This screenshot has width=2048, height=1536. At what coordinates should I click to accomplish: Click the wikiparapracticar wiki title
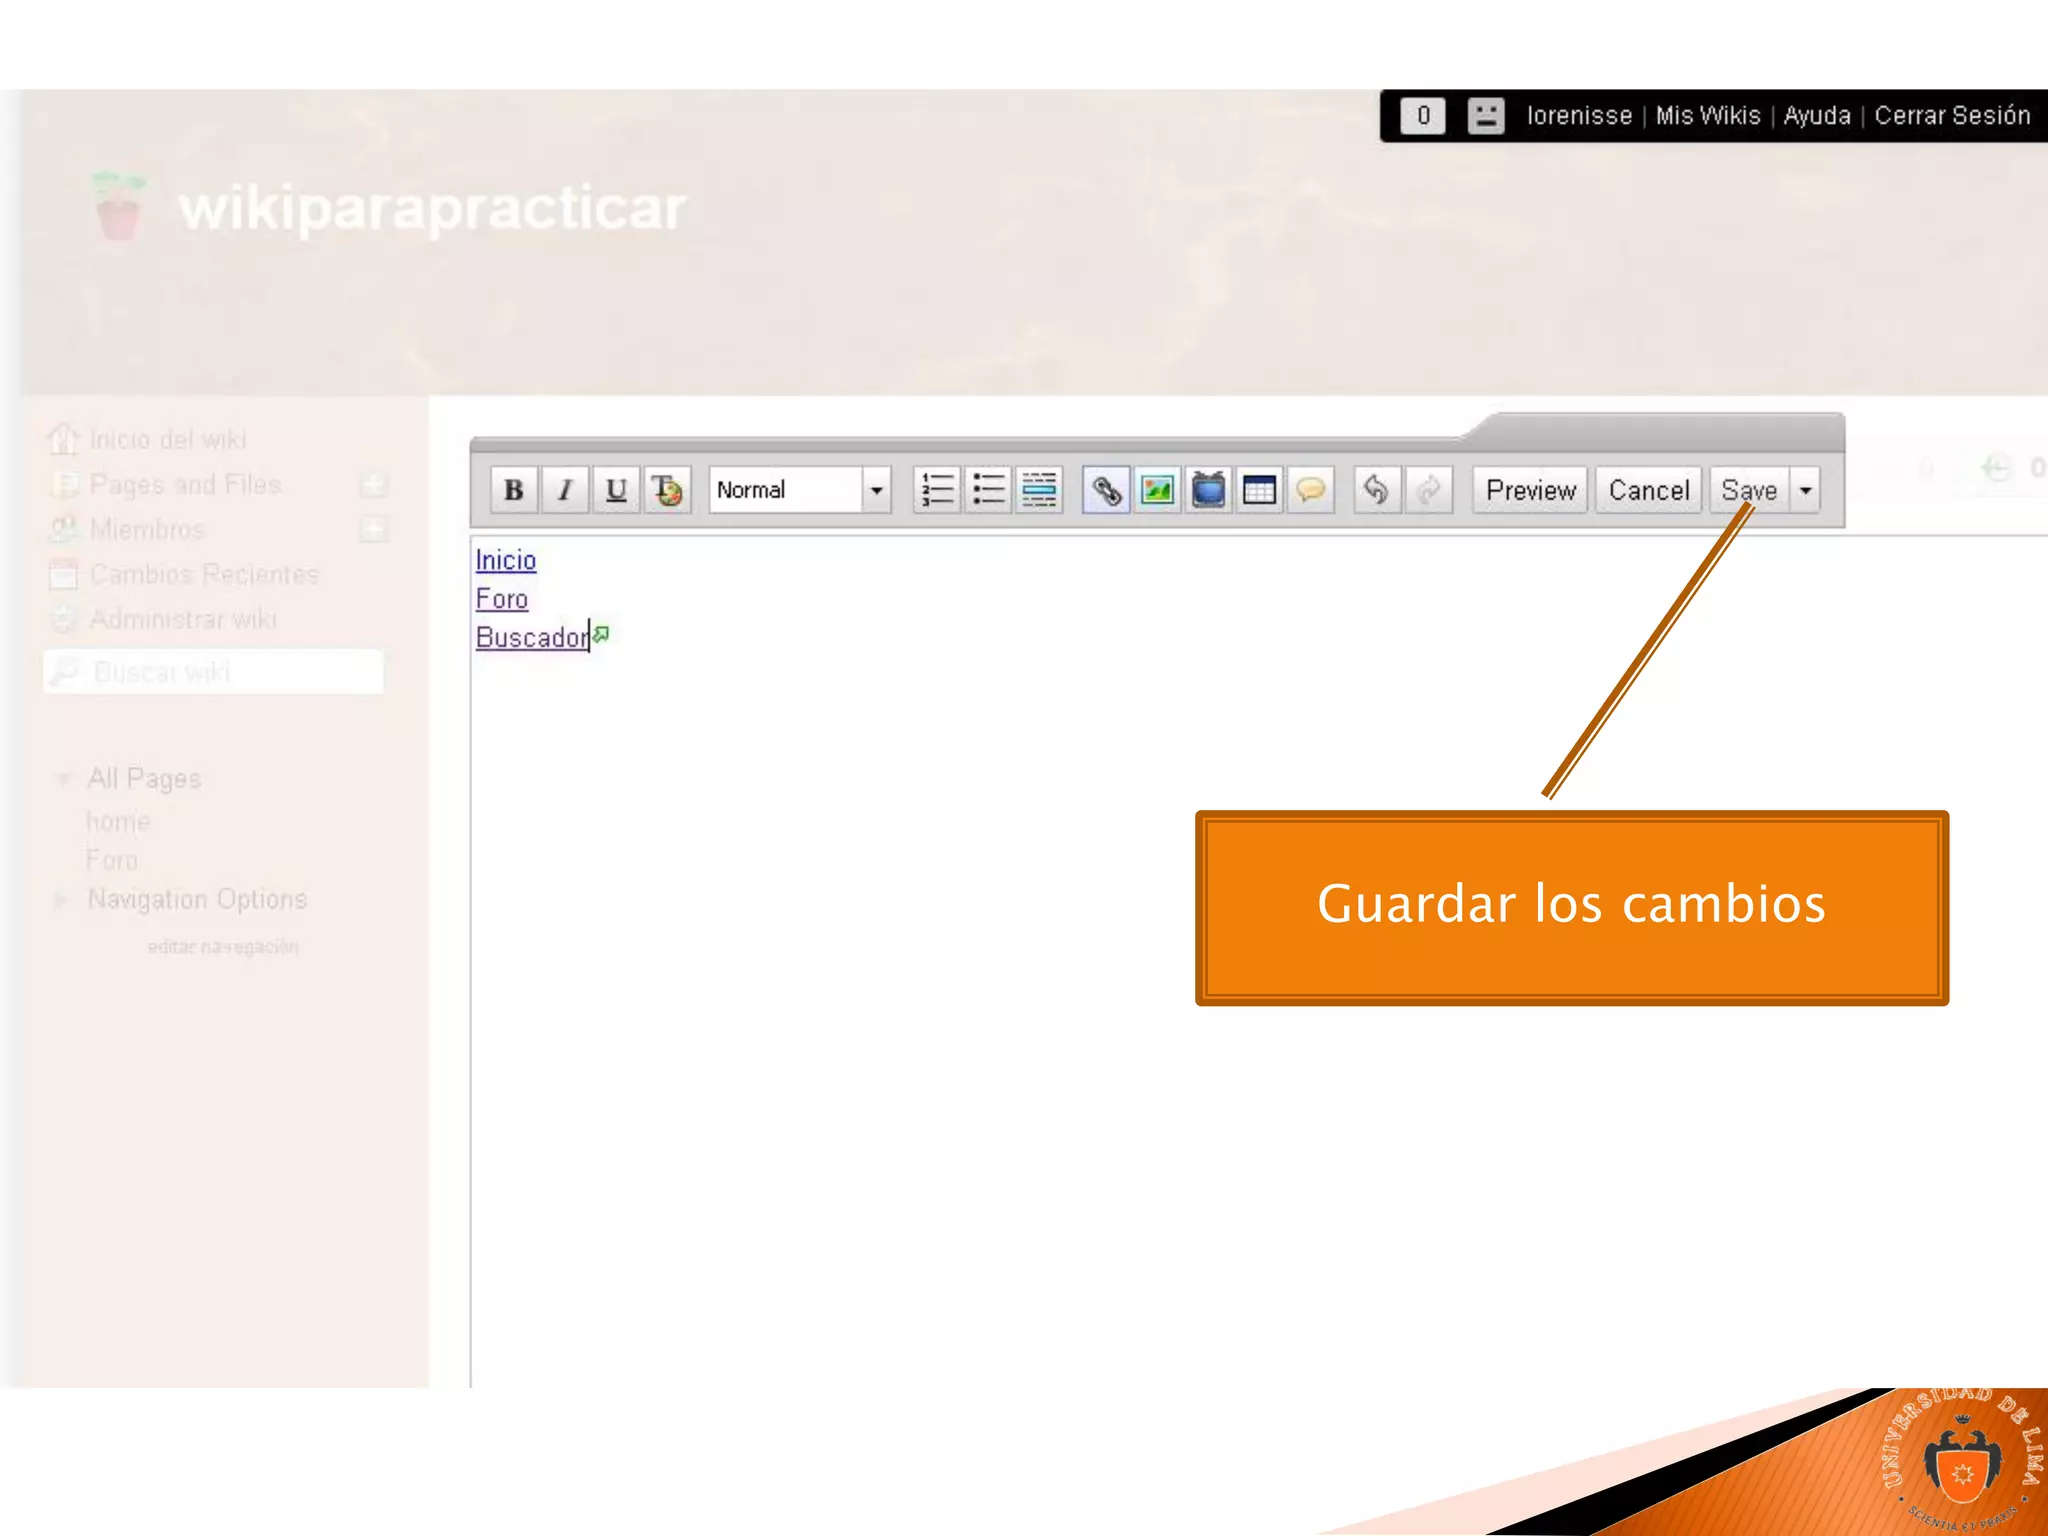tap(432, 209)
